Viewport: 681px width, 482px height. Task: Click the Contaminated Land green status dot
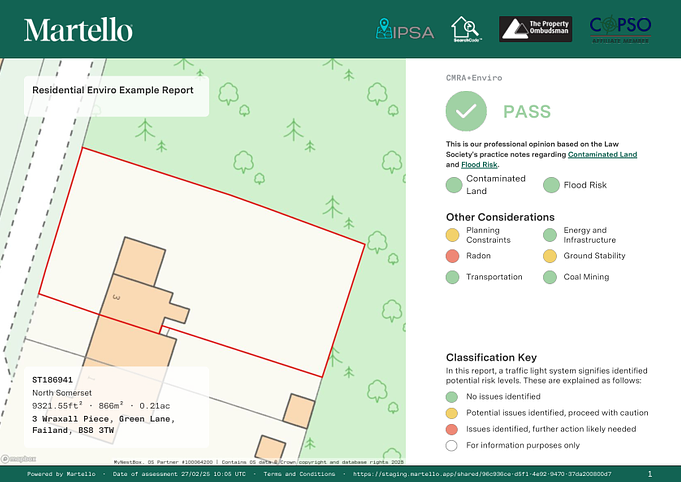pos(454,185)
